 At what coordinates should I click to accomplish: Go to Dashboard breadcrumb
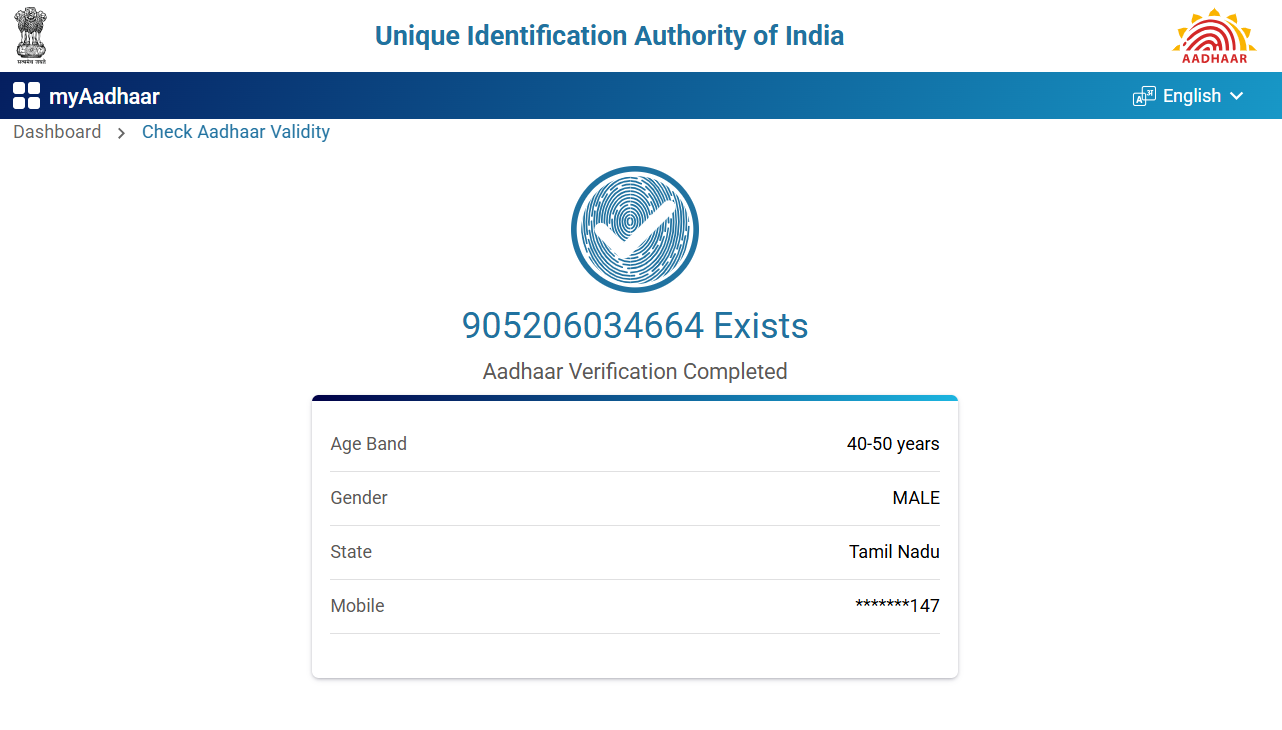[57, 132]
